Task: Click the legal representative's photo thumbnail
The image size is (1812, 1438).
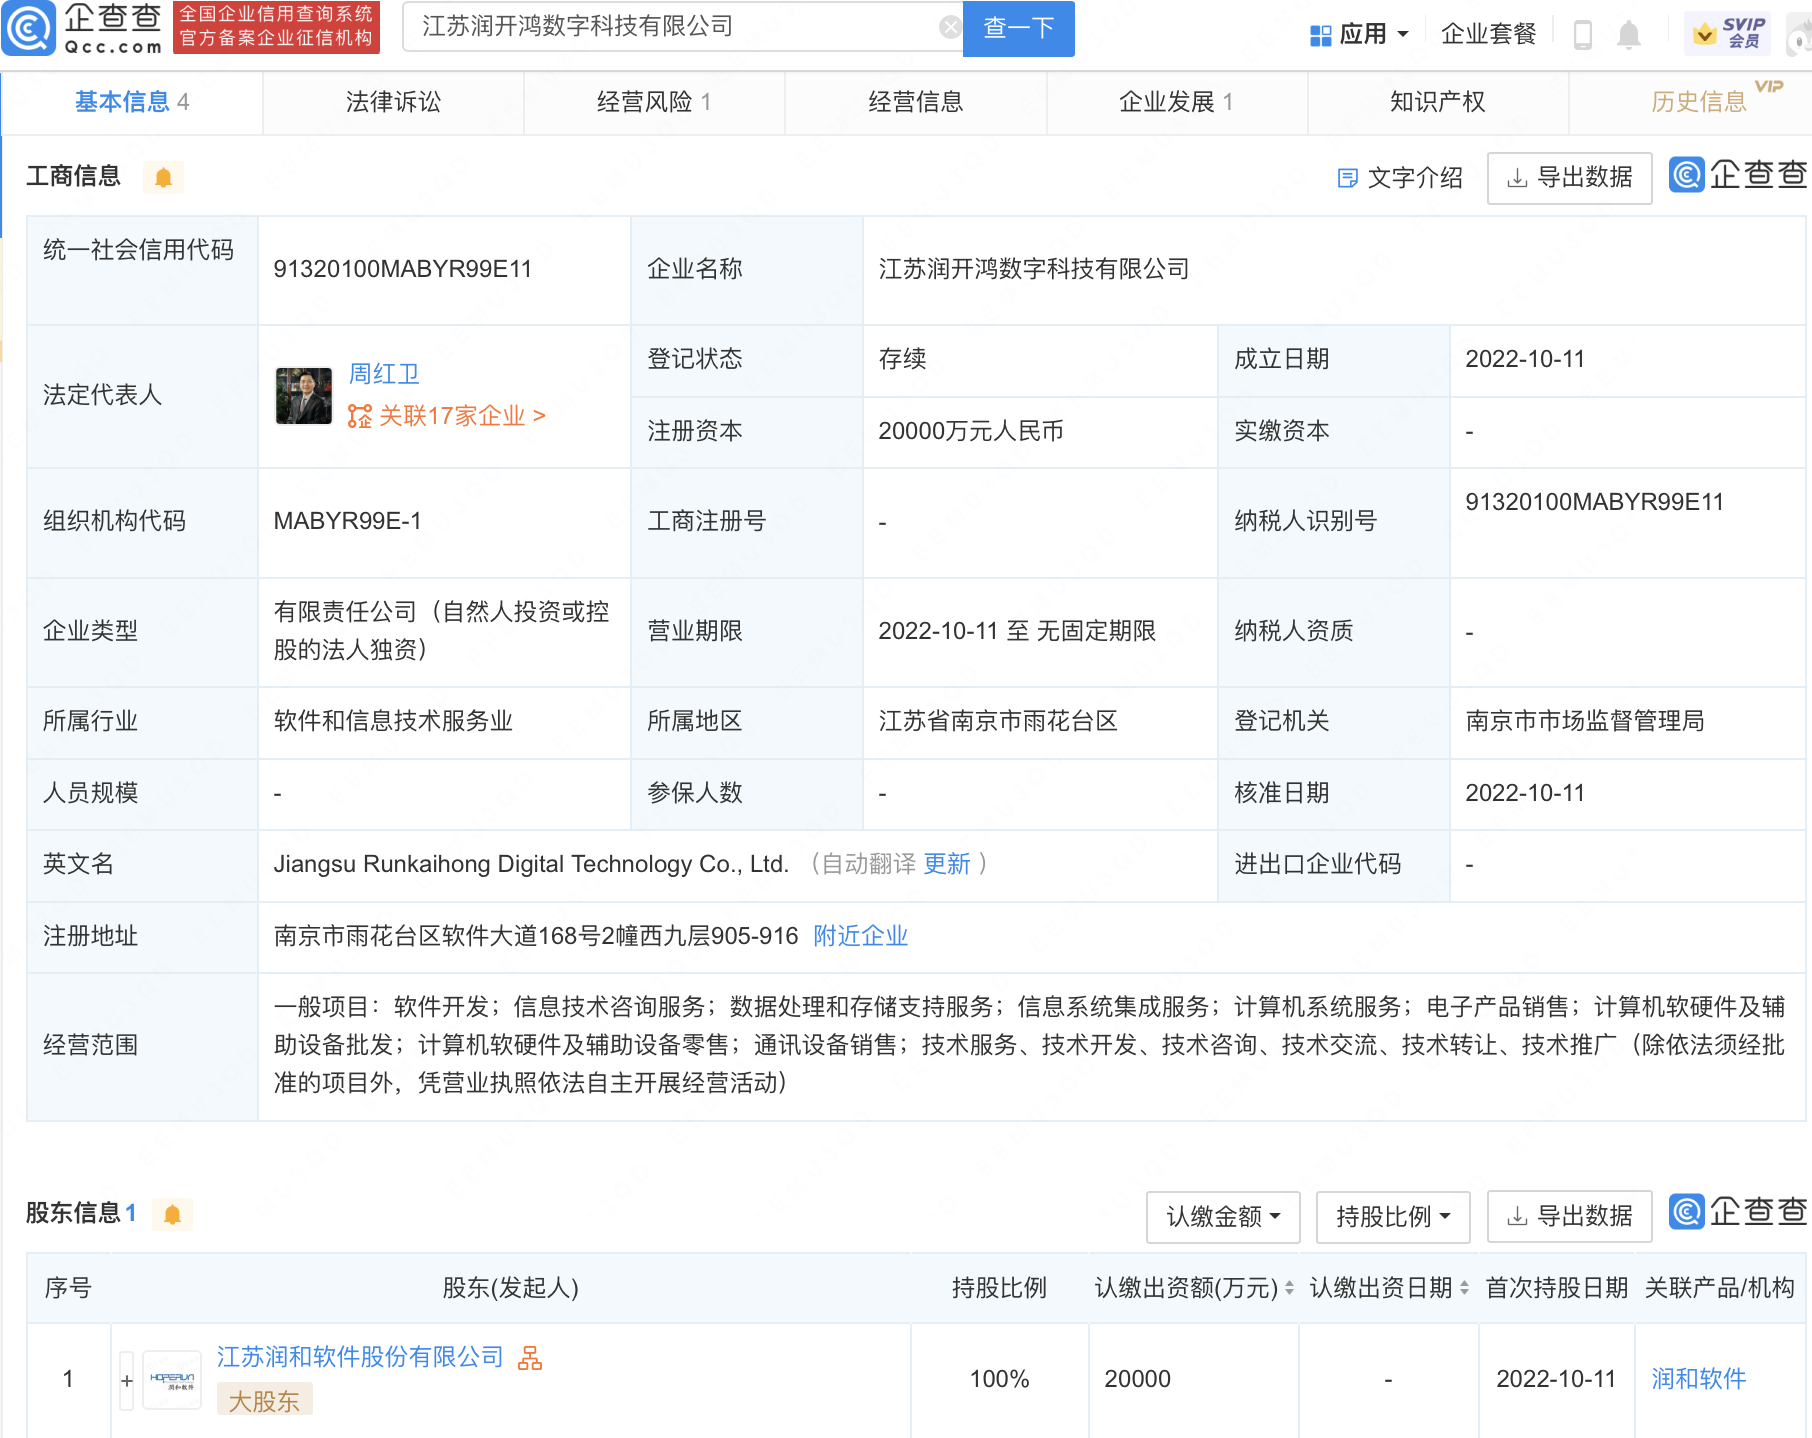Action: pos(304,396)
